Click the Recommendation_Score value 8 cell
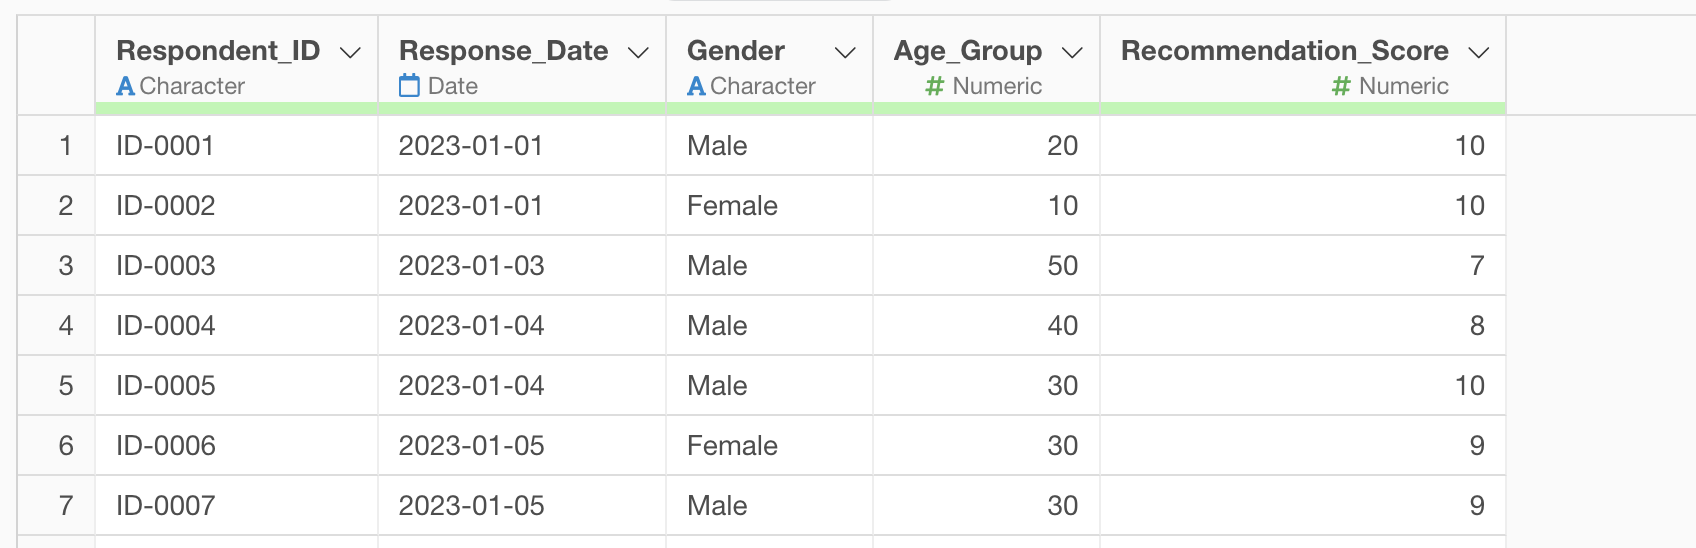 click(x=1303, y=326)
